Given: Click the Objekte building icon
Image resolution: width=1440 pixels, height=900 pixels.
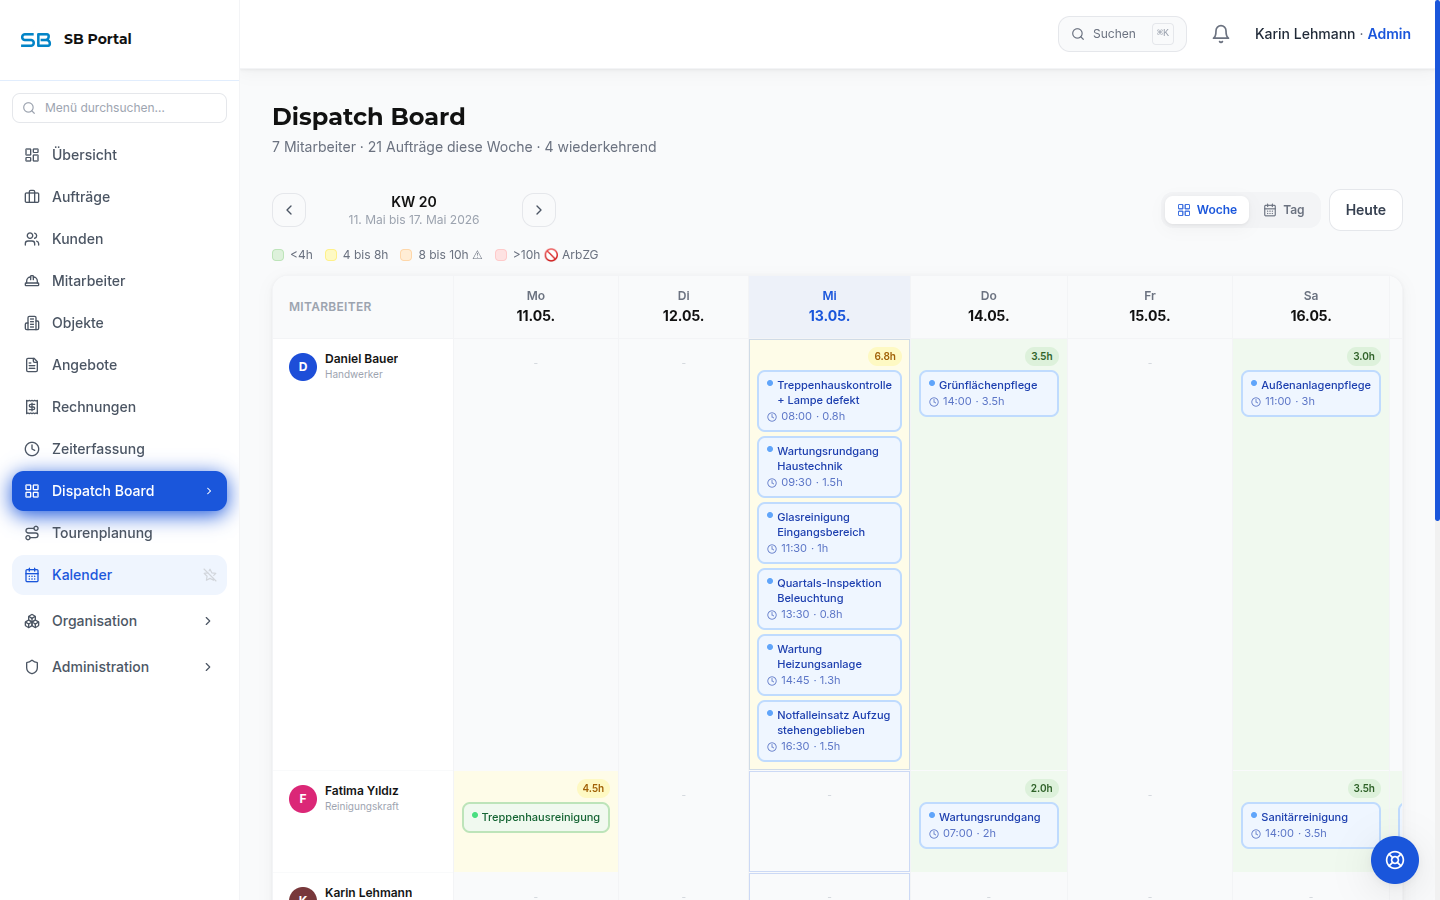Looking at the screenshot, I should click(32, 323).
